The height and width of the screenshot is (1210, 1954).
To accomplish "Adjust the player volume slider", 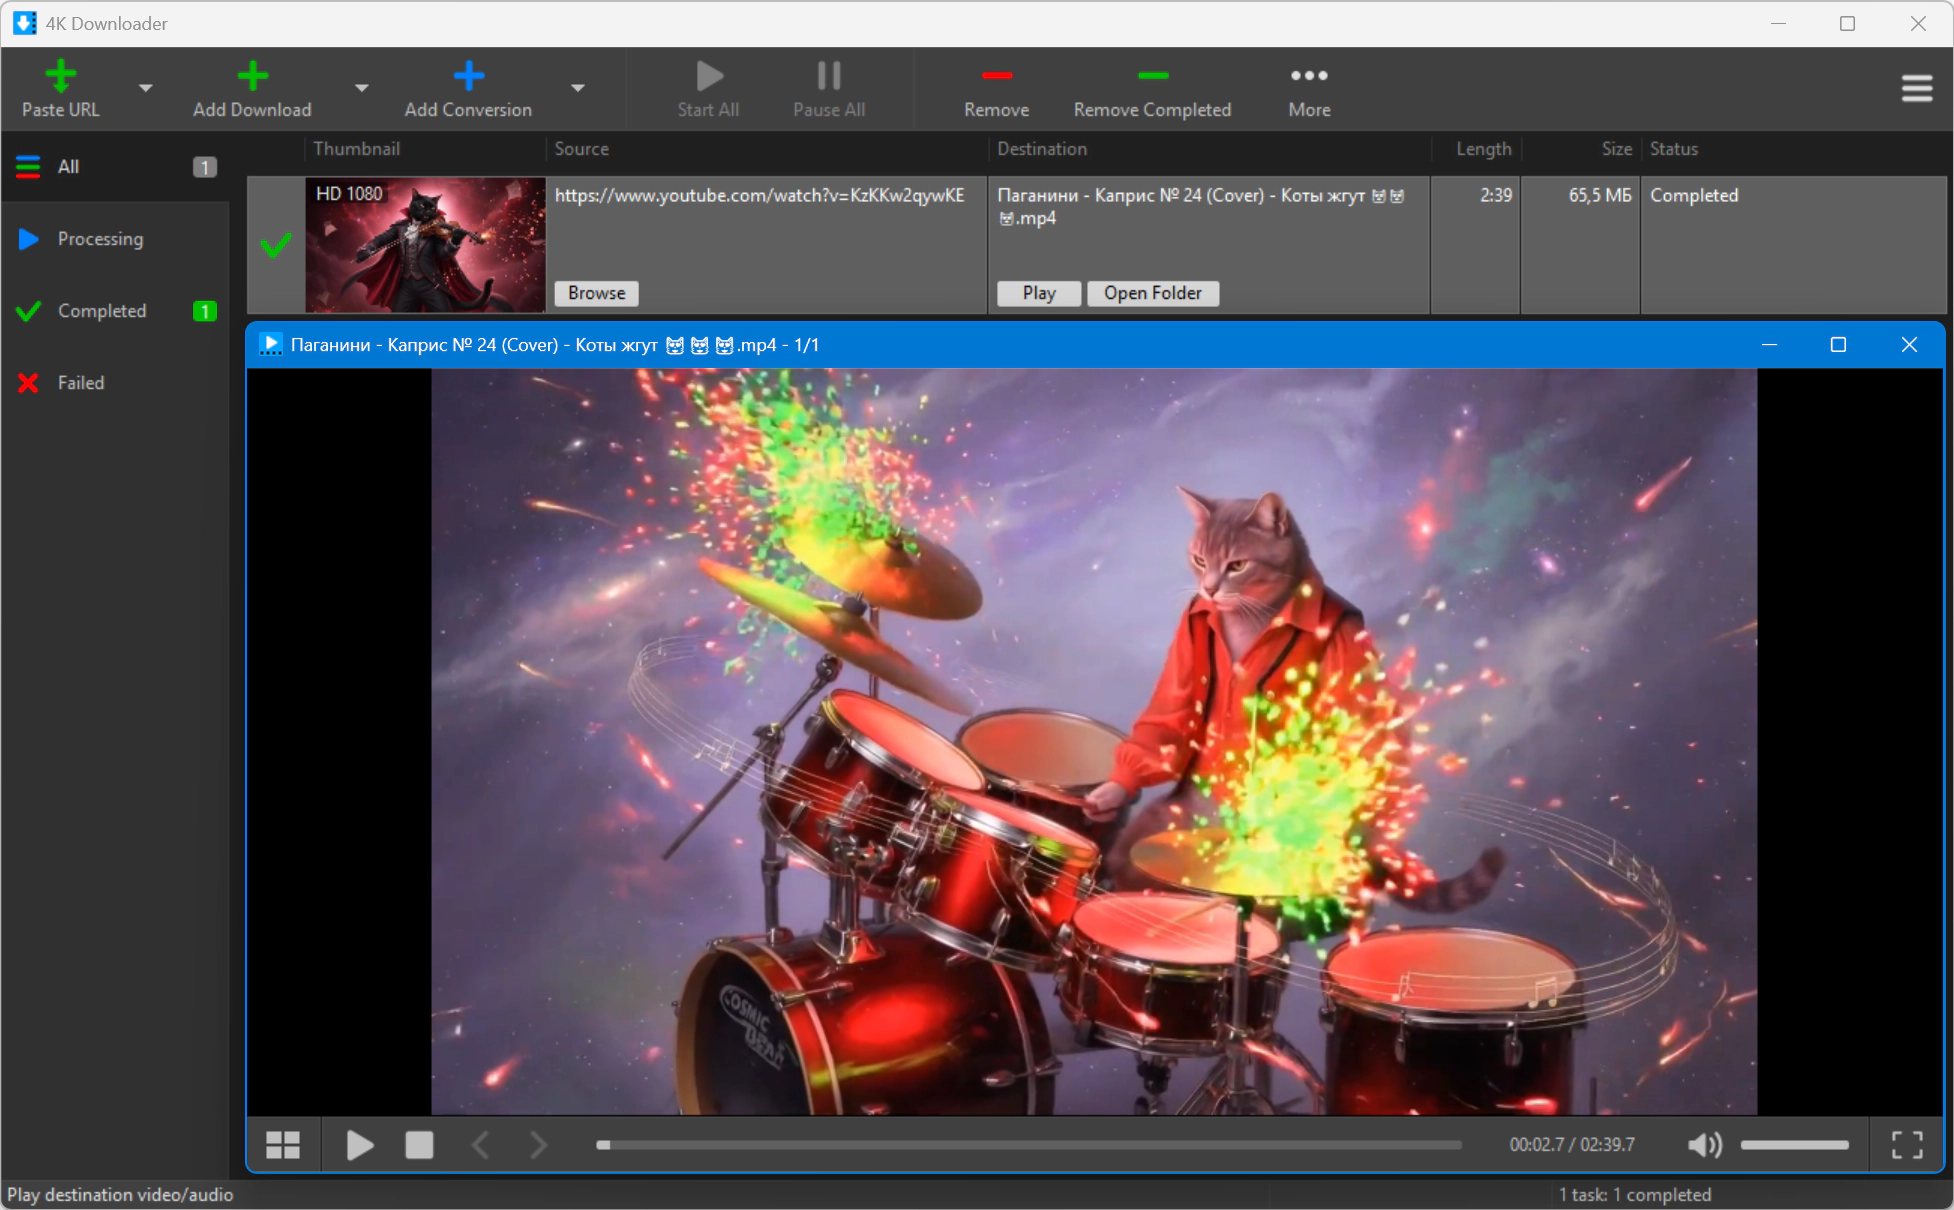I will click(x=1794, y=1145).
